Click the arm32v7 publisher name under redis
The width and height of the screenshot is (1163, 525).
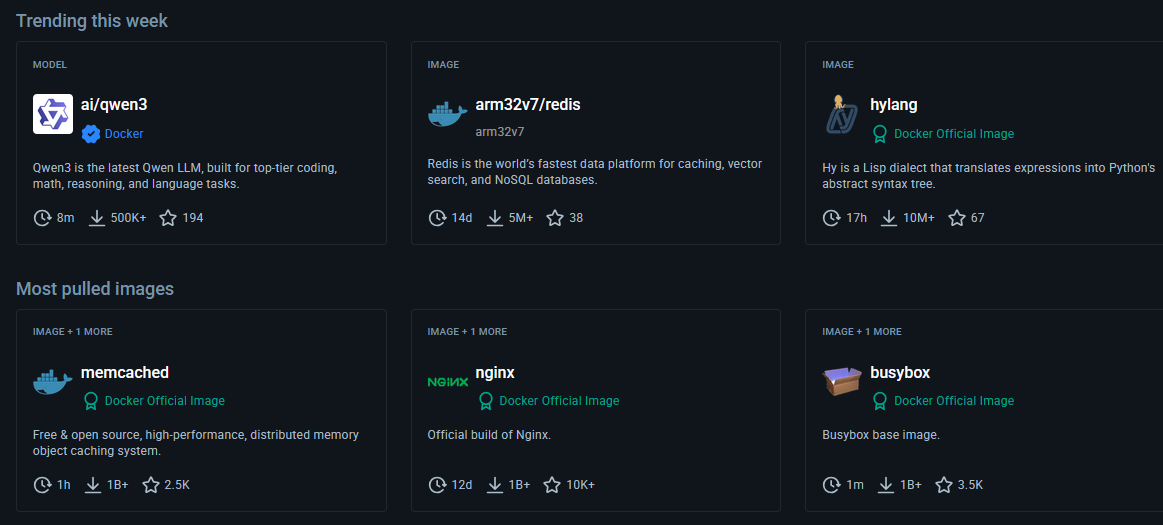pyautogui.click(x=500, y=132)
